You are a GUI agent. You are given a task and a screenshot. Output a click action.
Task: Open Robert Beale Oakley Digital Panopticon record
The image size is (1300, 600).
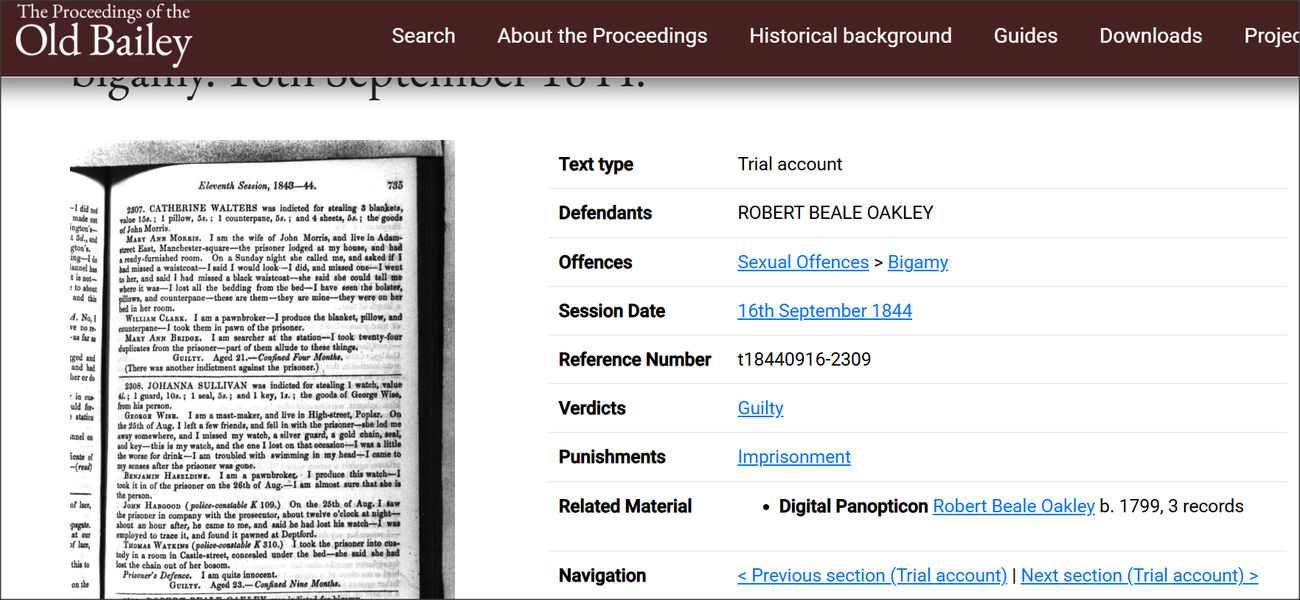click(x=1013, y=506)
